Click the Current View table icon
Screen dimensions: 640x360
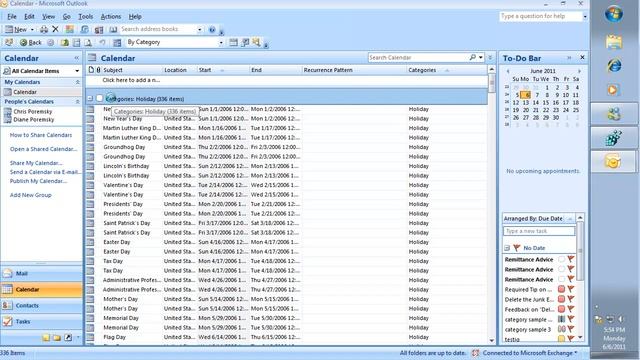coord(117,42)
